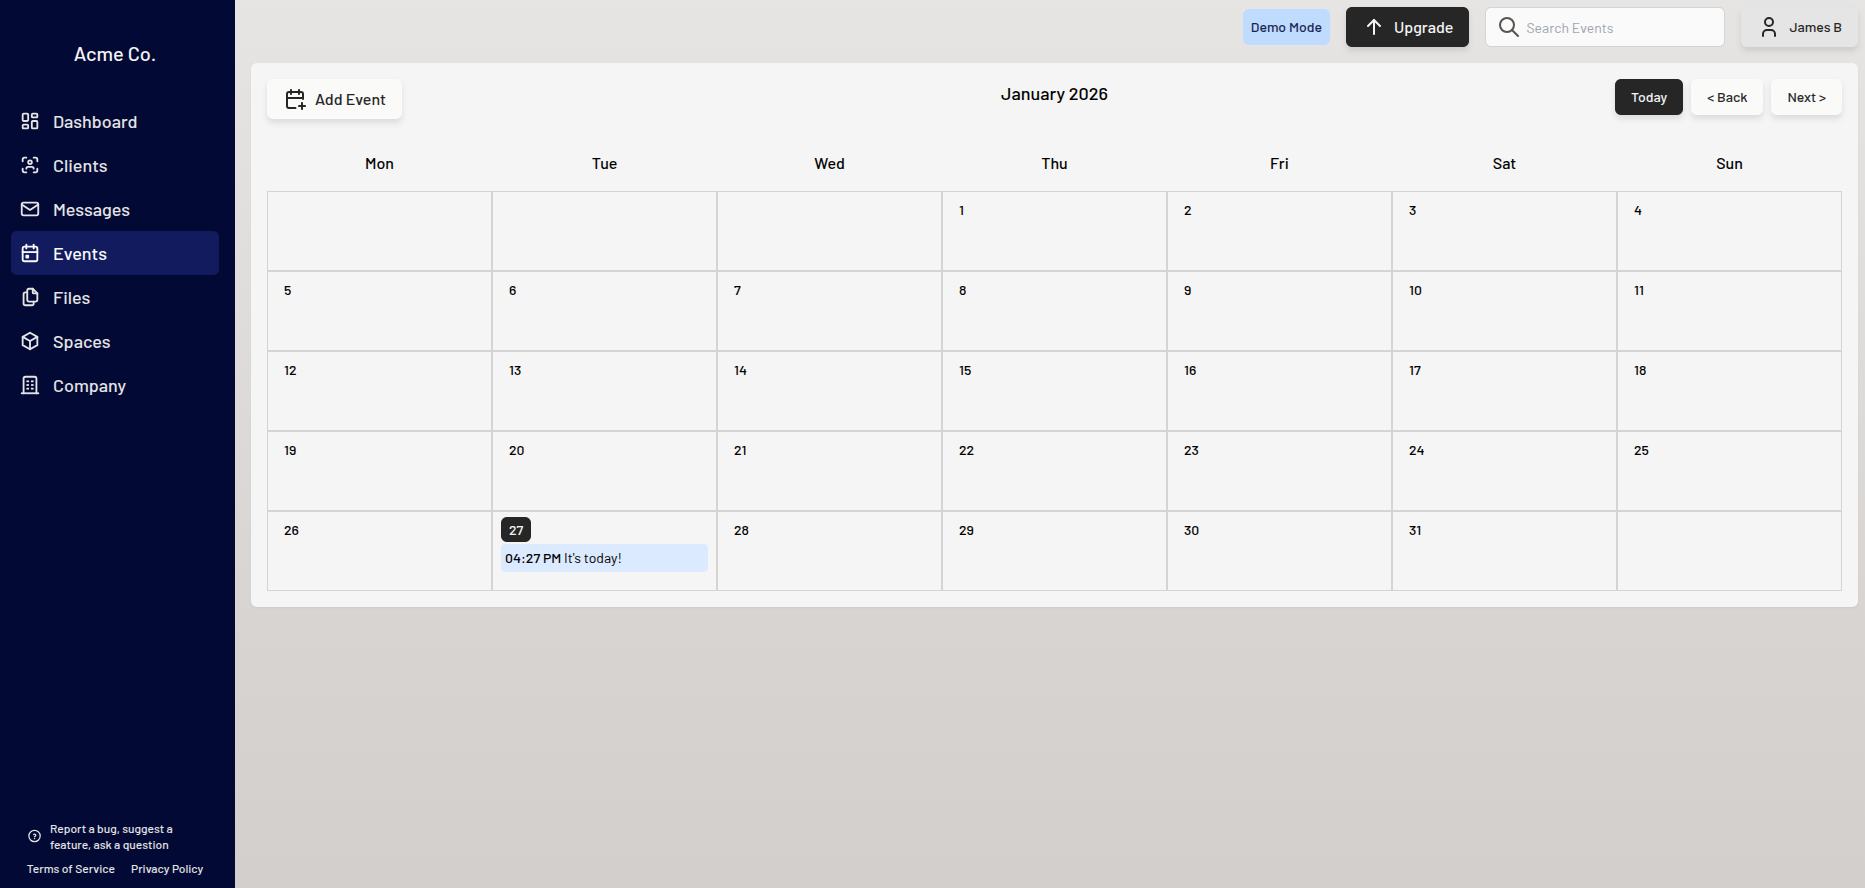Click the help question mark icon
Image resolution: width=1865 pixels, height=888 pixels.
(34, 836)
